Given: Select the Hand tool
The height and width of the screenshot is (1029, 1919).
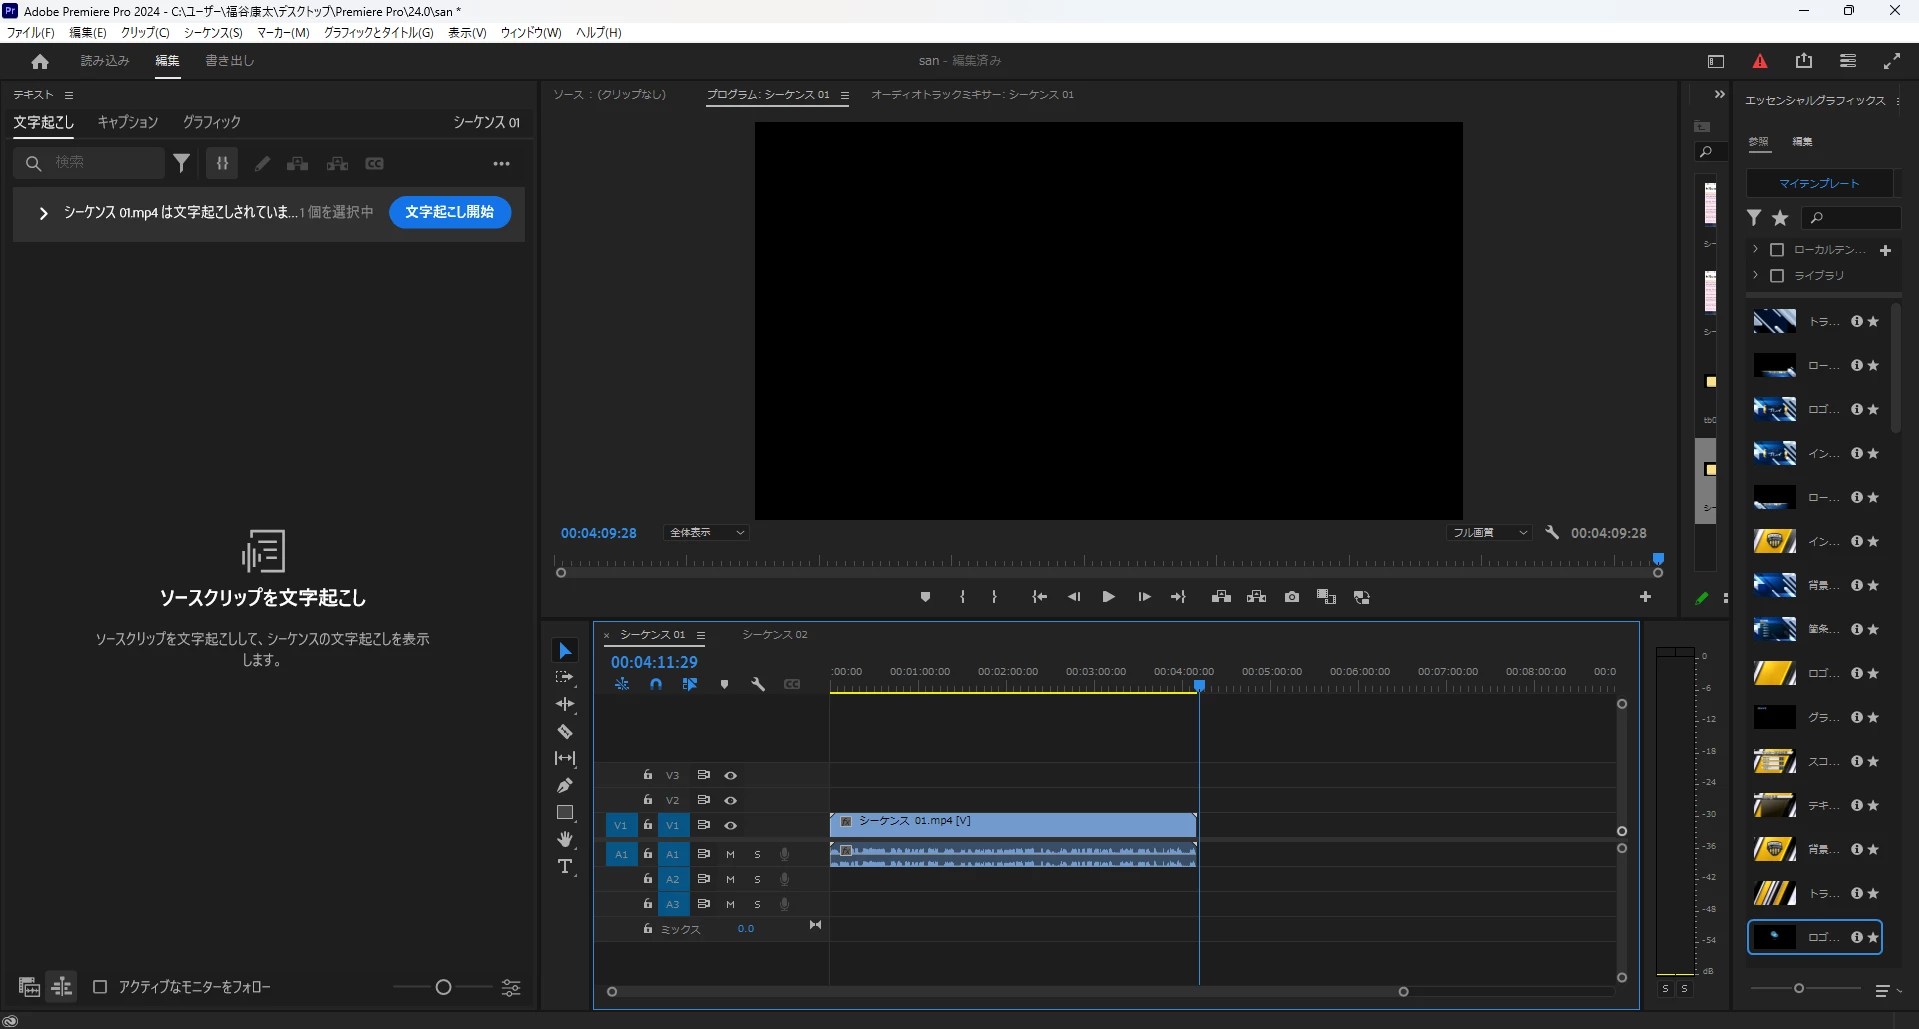Looking at the screenshot, I should click(565, 839).
